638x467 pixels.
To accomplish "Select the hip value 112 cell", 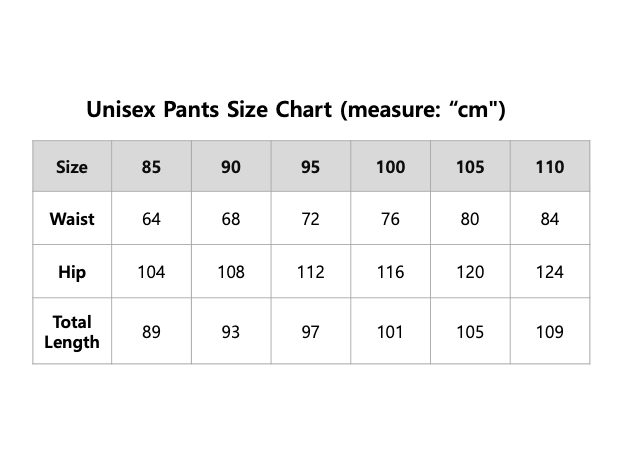I will tap(311, 271).
